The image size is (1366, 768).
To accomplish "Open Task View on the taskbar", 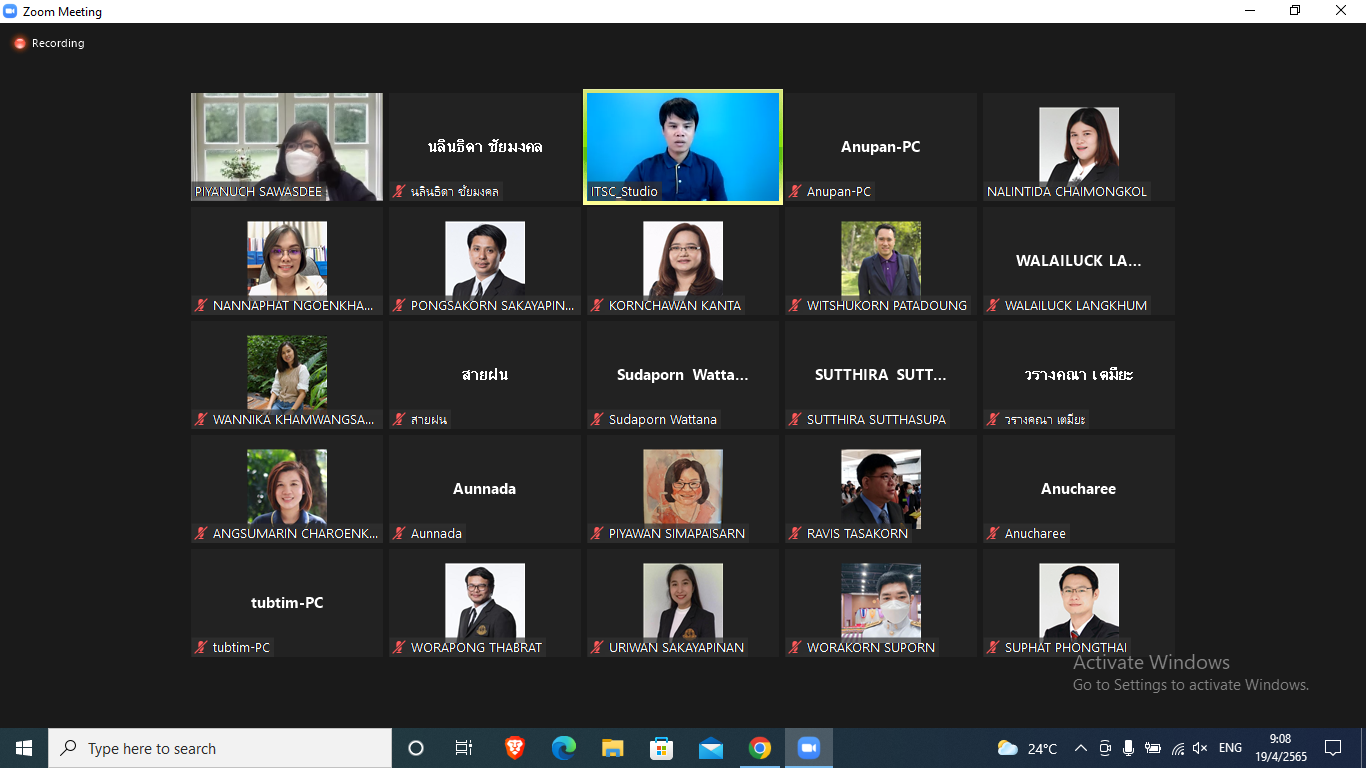I will pos(464,748).
